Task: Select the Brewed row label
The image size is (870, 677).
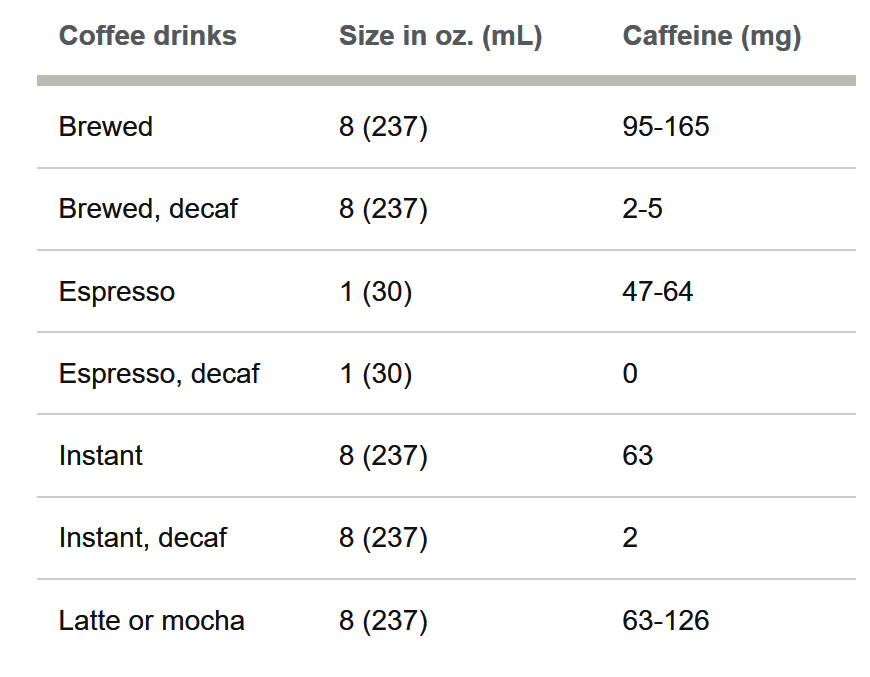Action: 105,127
